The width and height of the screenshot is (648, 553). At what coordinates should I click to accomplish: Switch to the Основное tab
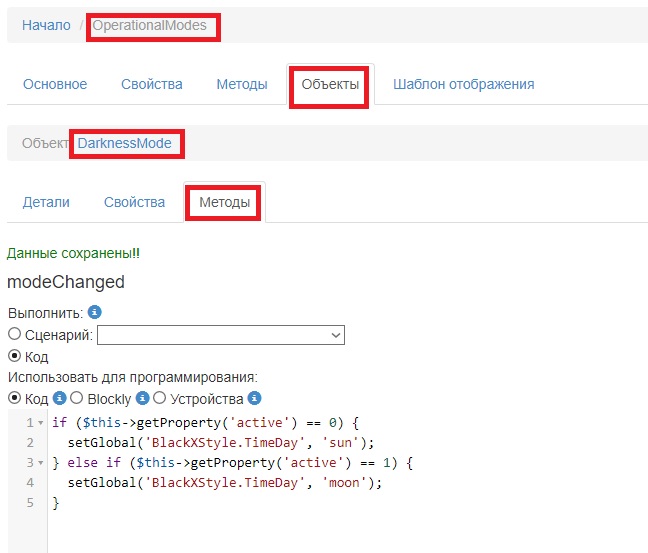pos(55,84)
